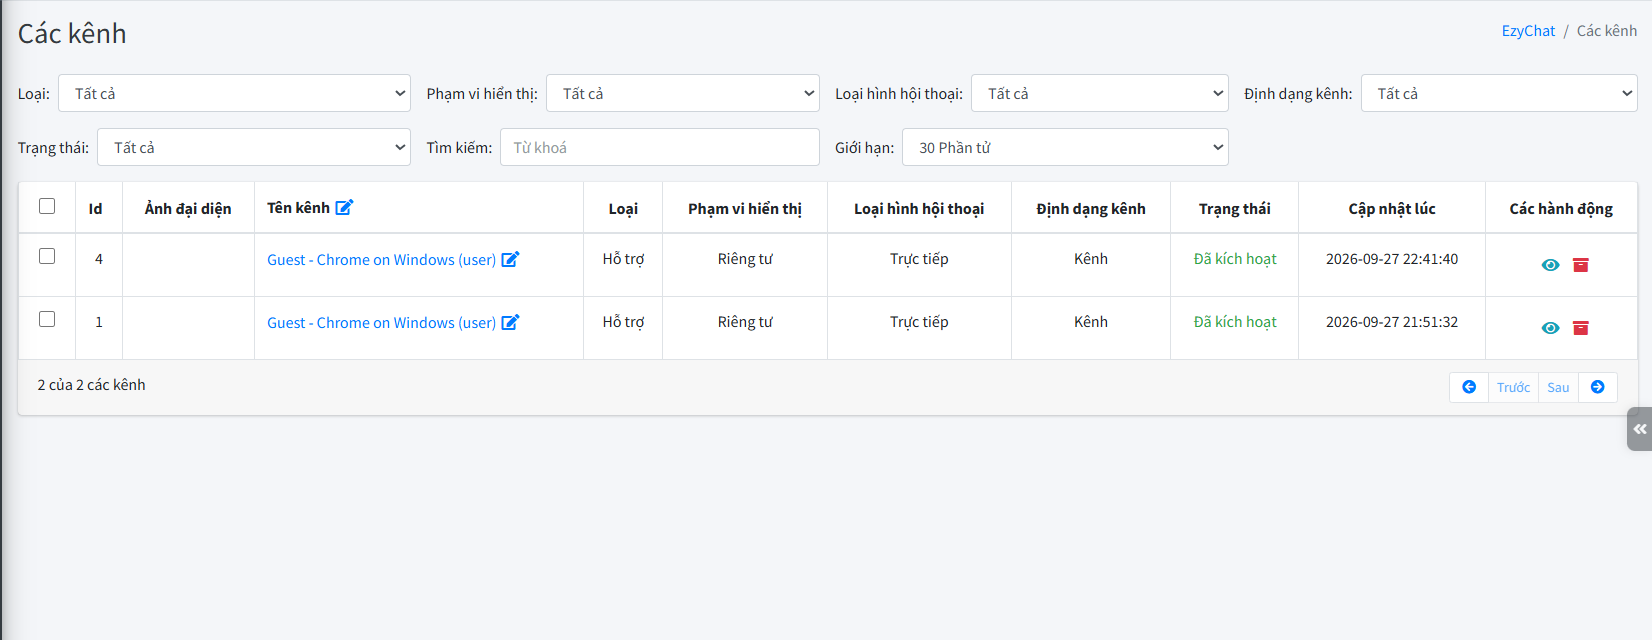Go to previous page with left arrow icon
Image resolution: width=1652 pixels, height=640 pixels.
[1469, 387]
